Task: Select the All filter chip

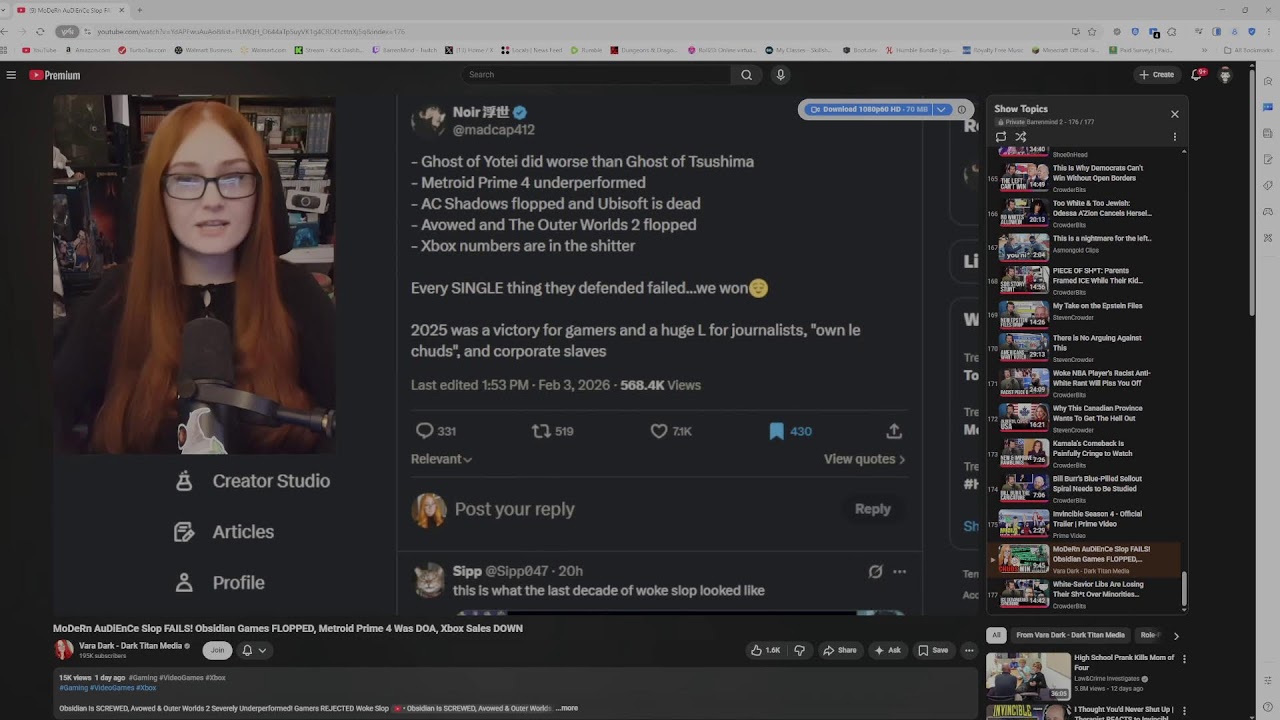Action: [x=996, y=635]
